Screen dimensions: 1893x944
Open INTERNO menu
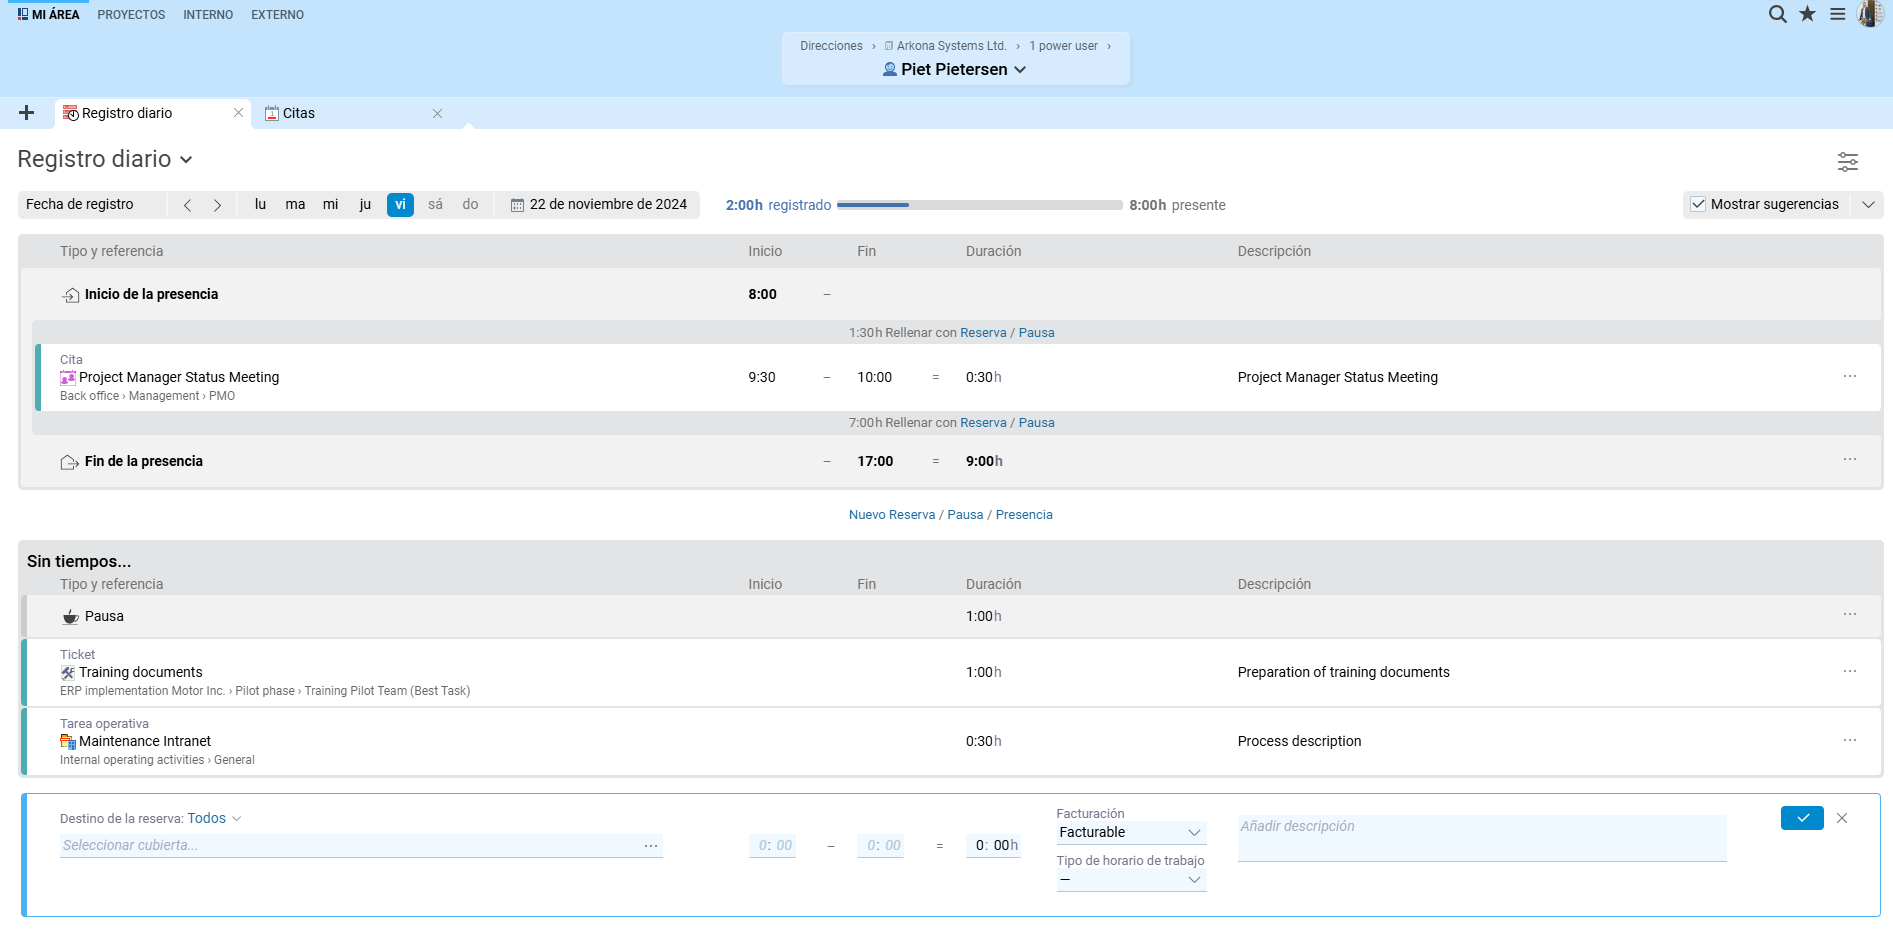(x=208, y=15)
